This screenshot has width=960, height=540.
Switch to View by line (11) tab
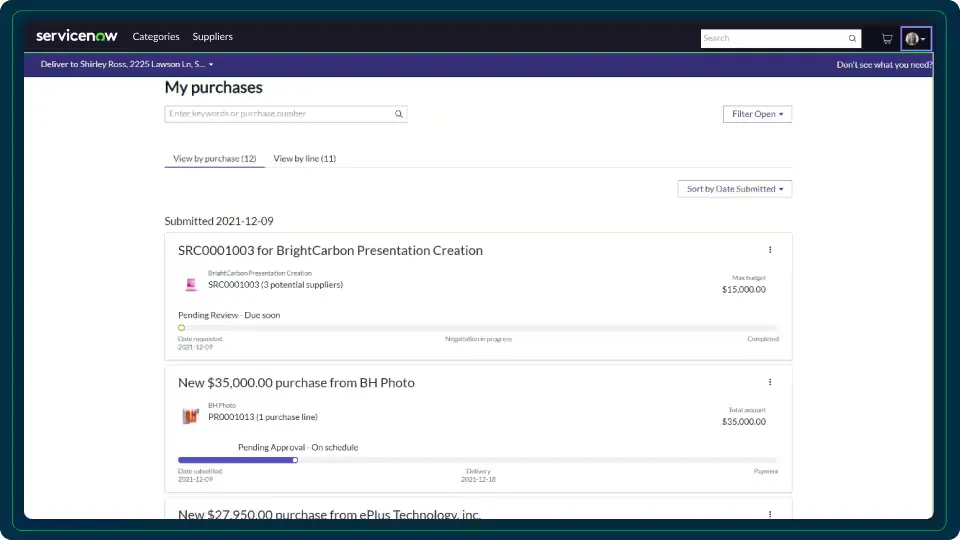(x=304, y=159)
